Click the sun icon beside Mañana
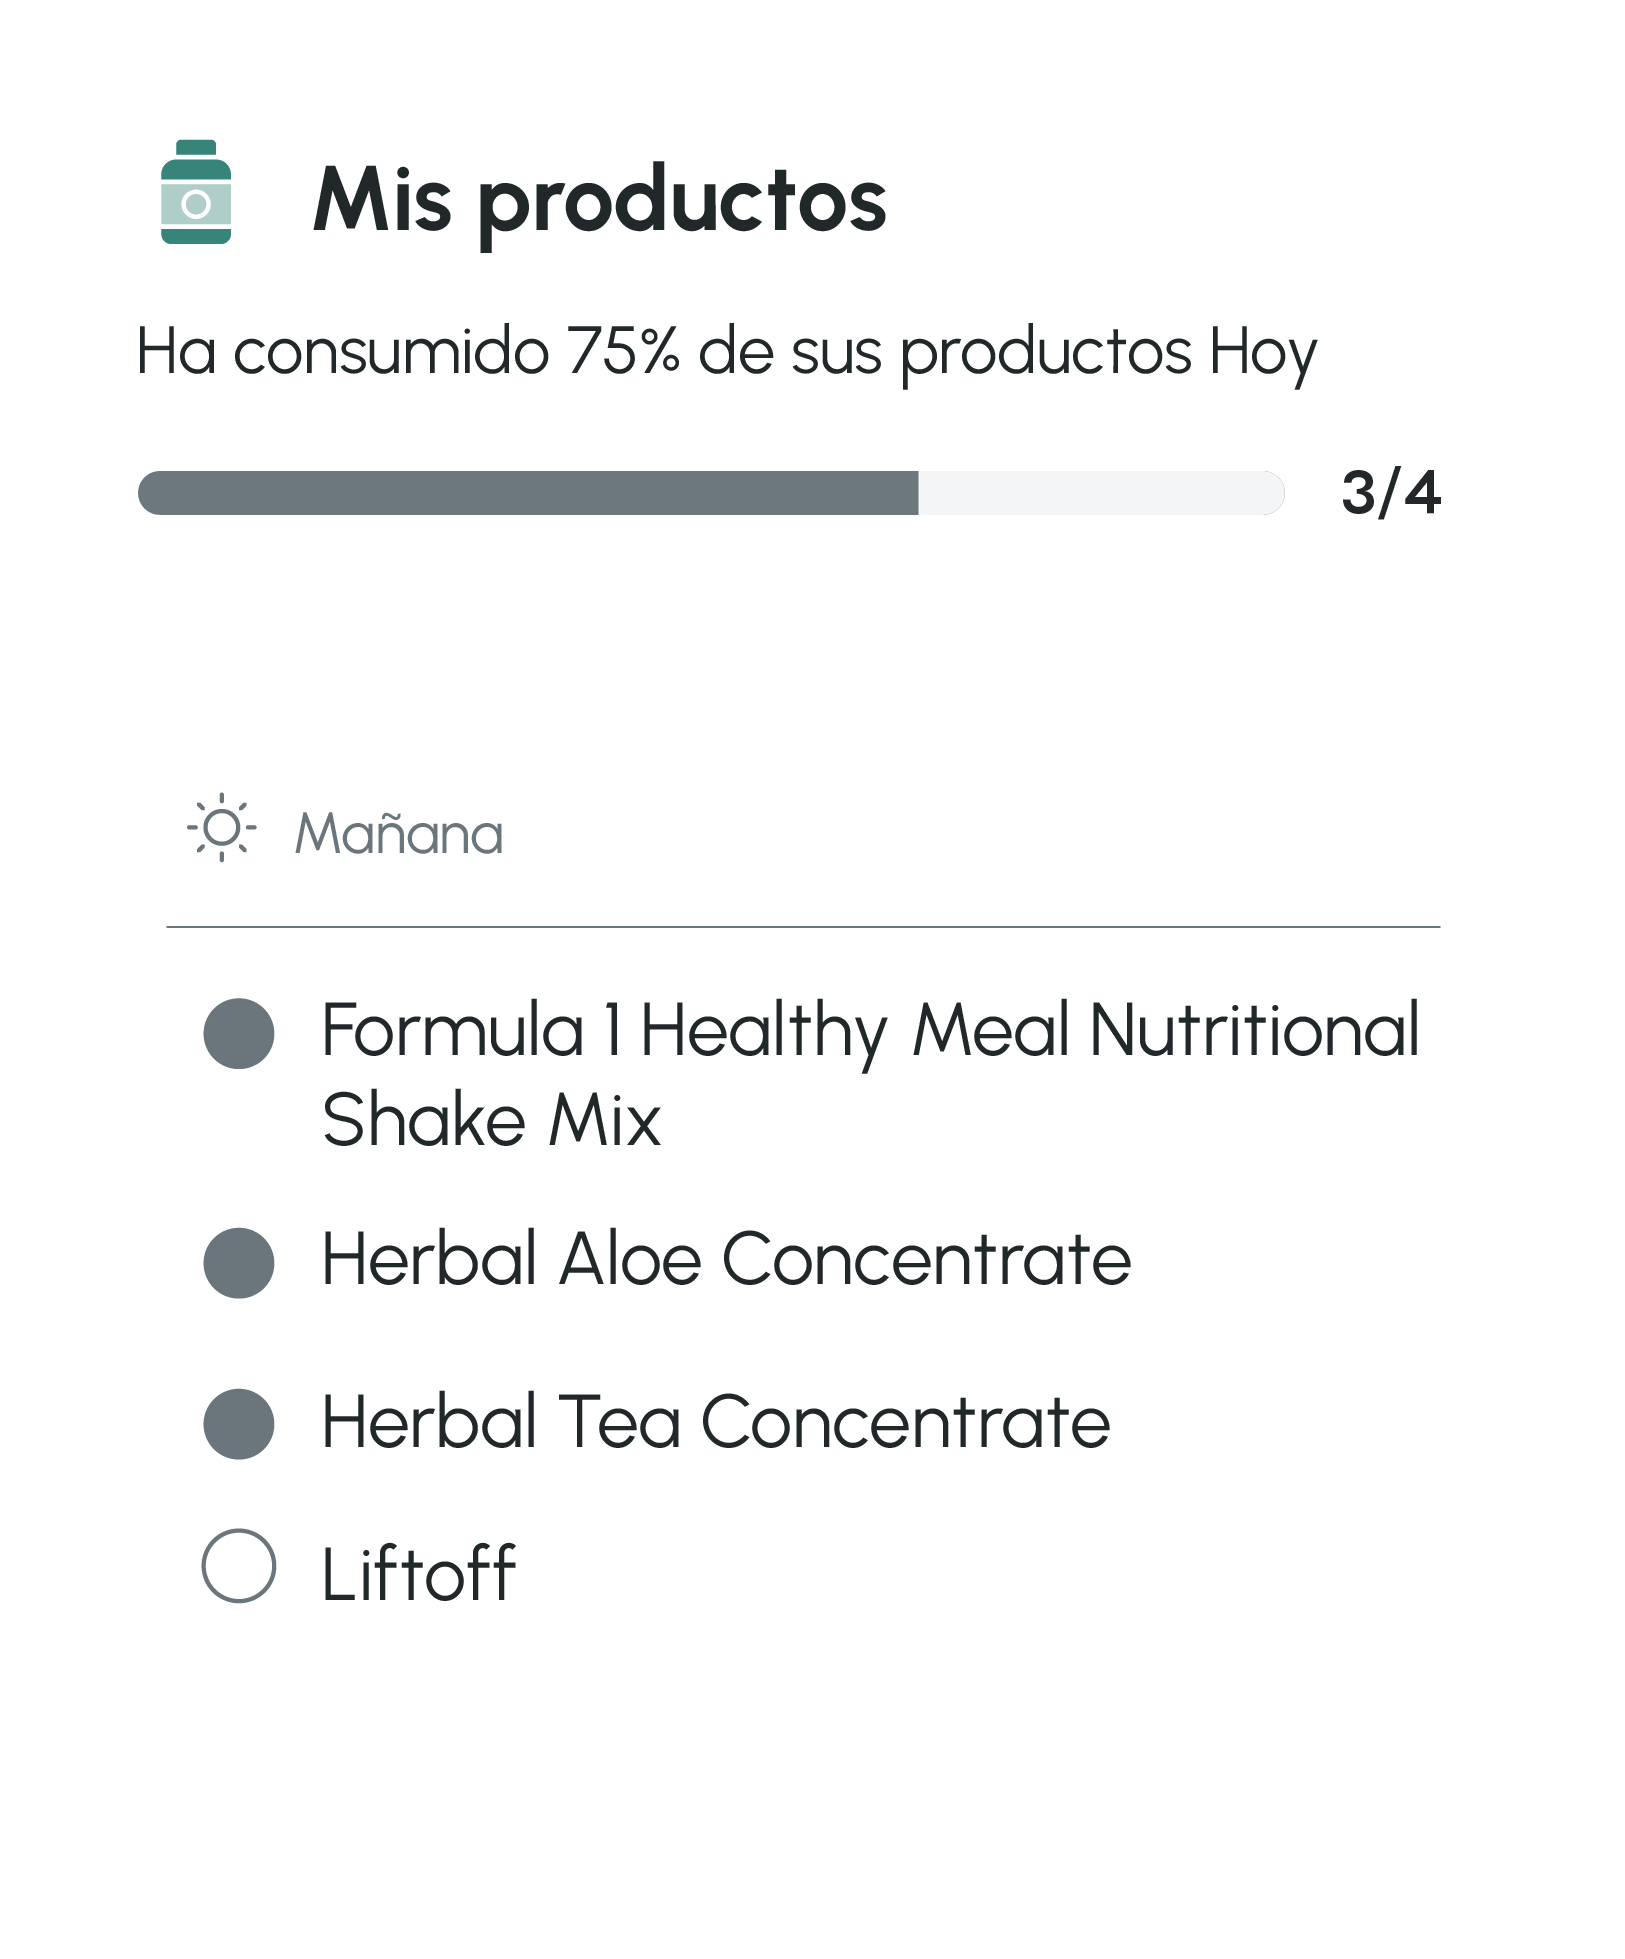 point(222,828)
